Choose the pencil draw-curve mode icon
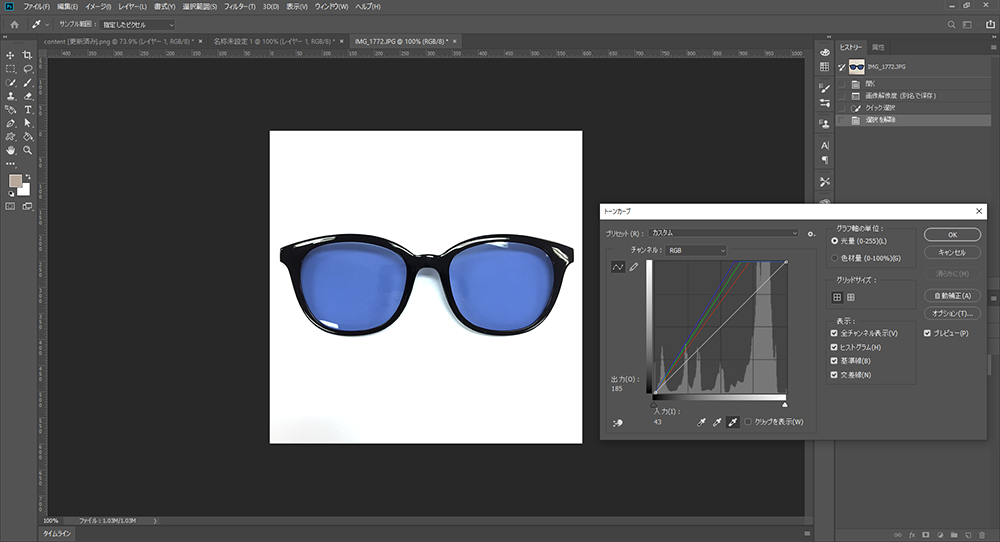The width and height of the screenshot is (1000, 542). click(x=633, y=267)
